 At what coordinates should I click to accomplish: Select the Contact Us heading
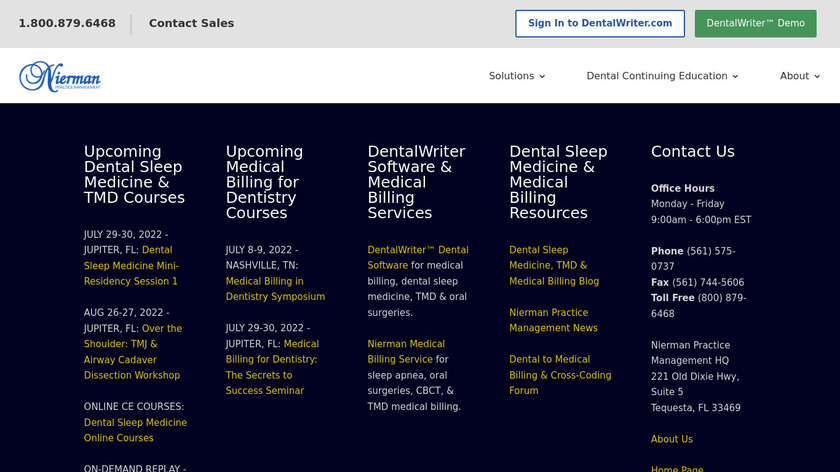(693, 152)
